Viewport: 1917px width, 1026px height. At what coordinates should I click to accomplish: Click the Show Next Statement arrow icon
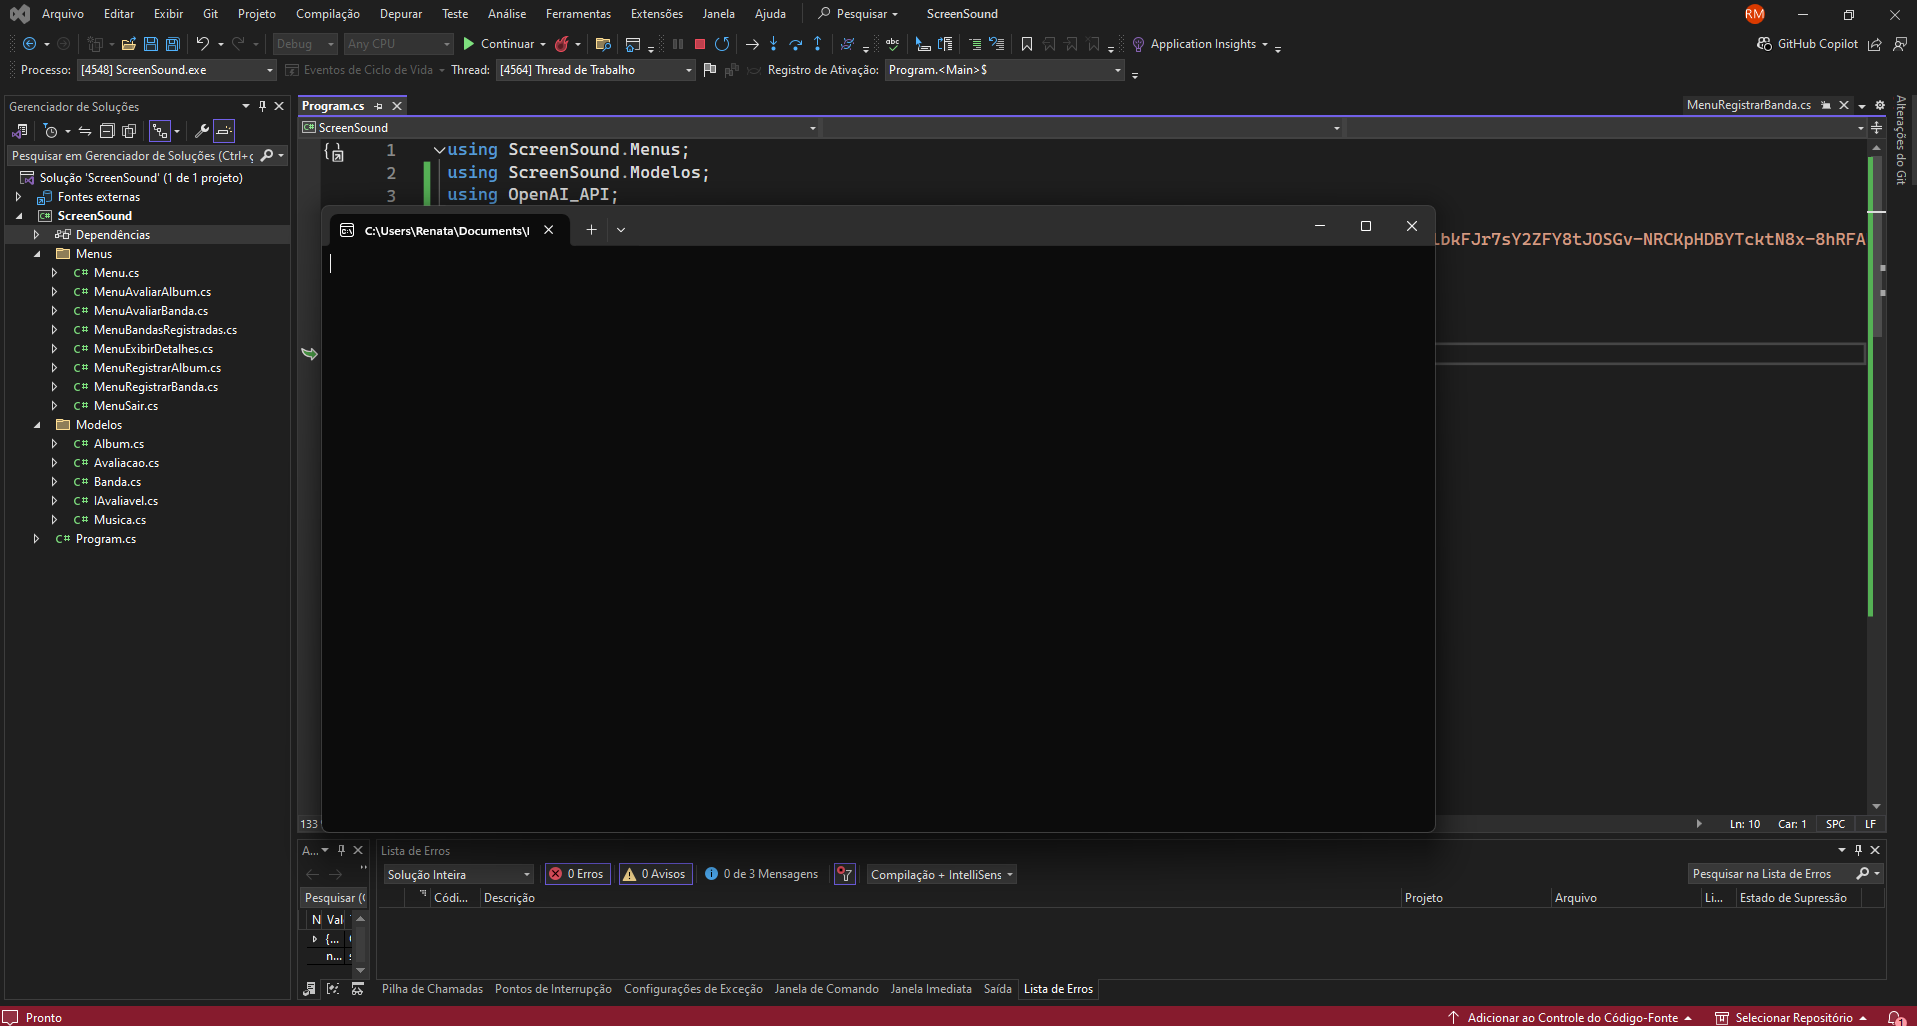752,44
